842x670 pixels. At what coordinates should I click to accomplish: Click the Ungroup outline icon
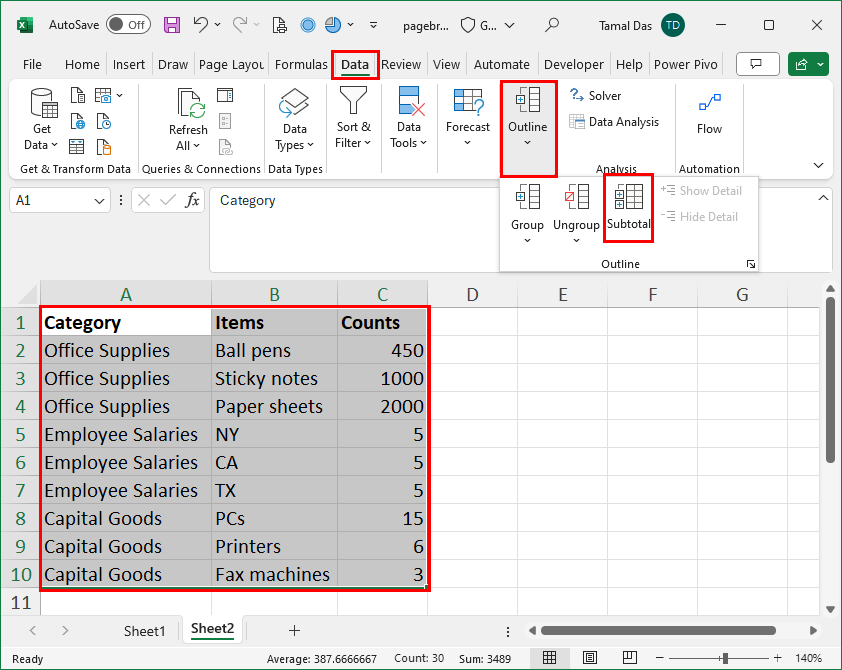click(577, 196)
